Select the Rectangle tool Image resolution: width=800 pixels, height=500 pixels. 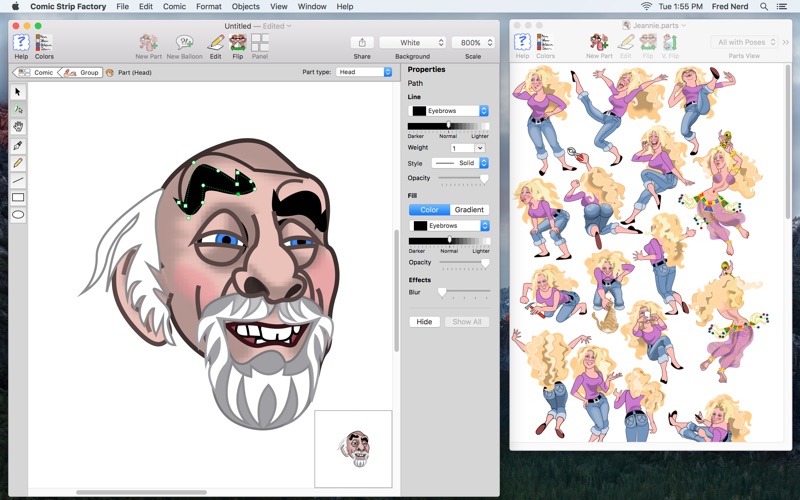click(18, 197)
